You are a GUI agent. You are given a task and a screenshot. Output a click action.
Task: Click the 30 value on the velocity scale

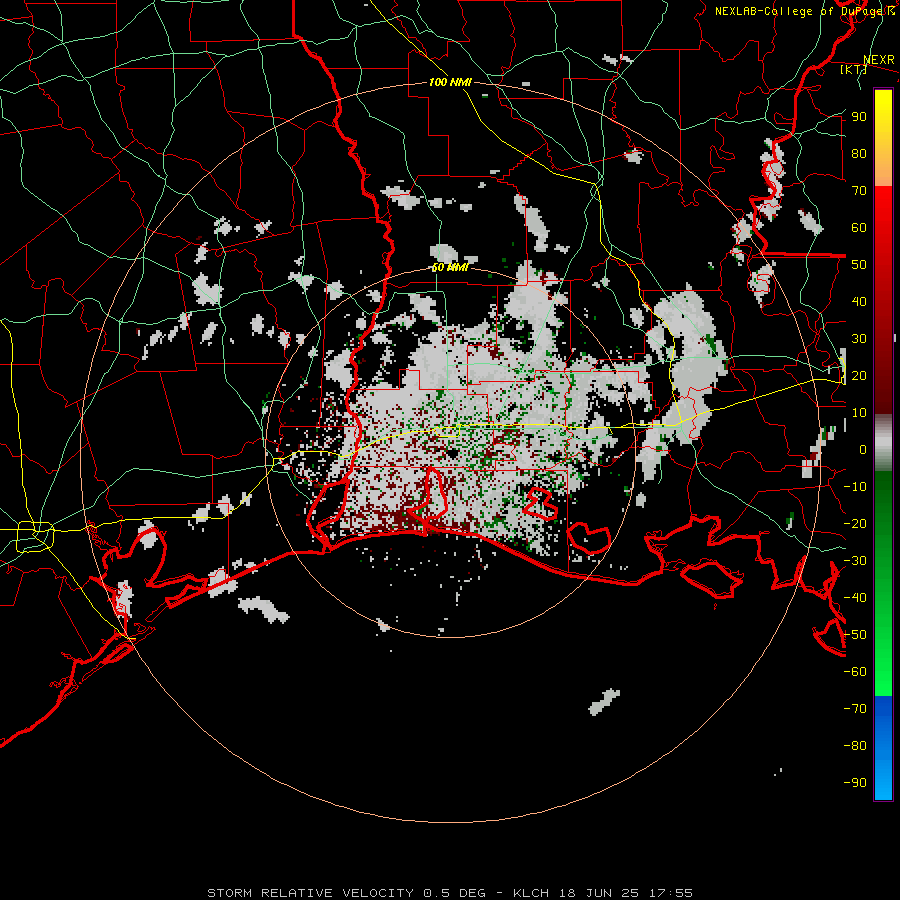[x=859, y=339]
